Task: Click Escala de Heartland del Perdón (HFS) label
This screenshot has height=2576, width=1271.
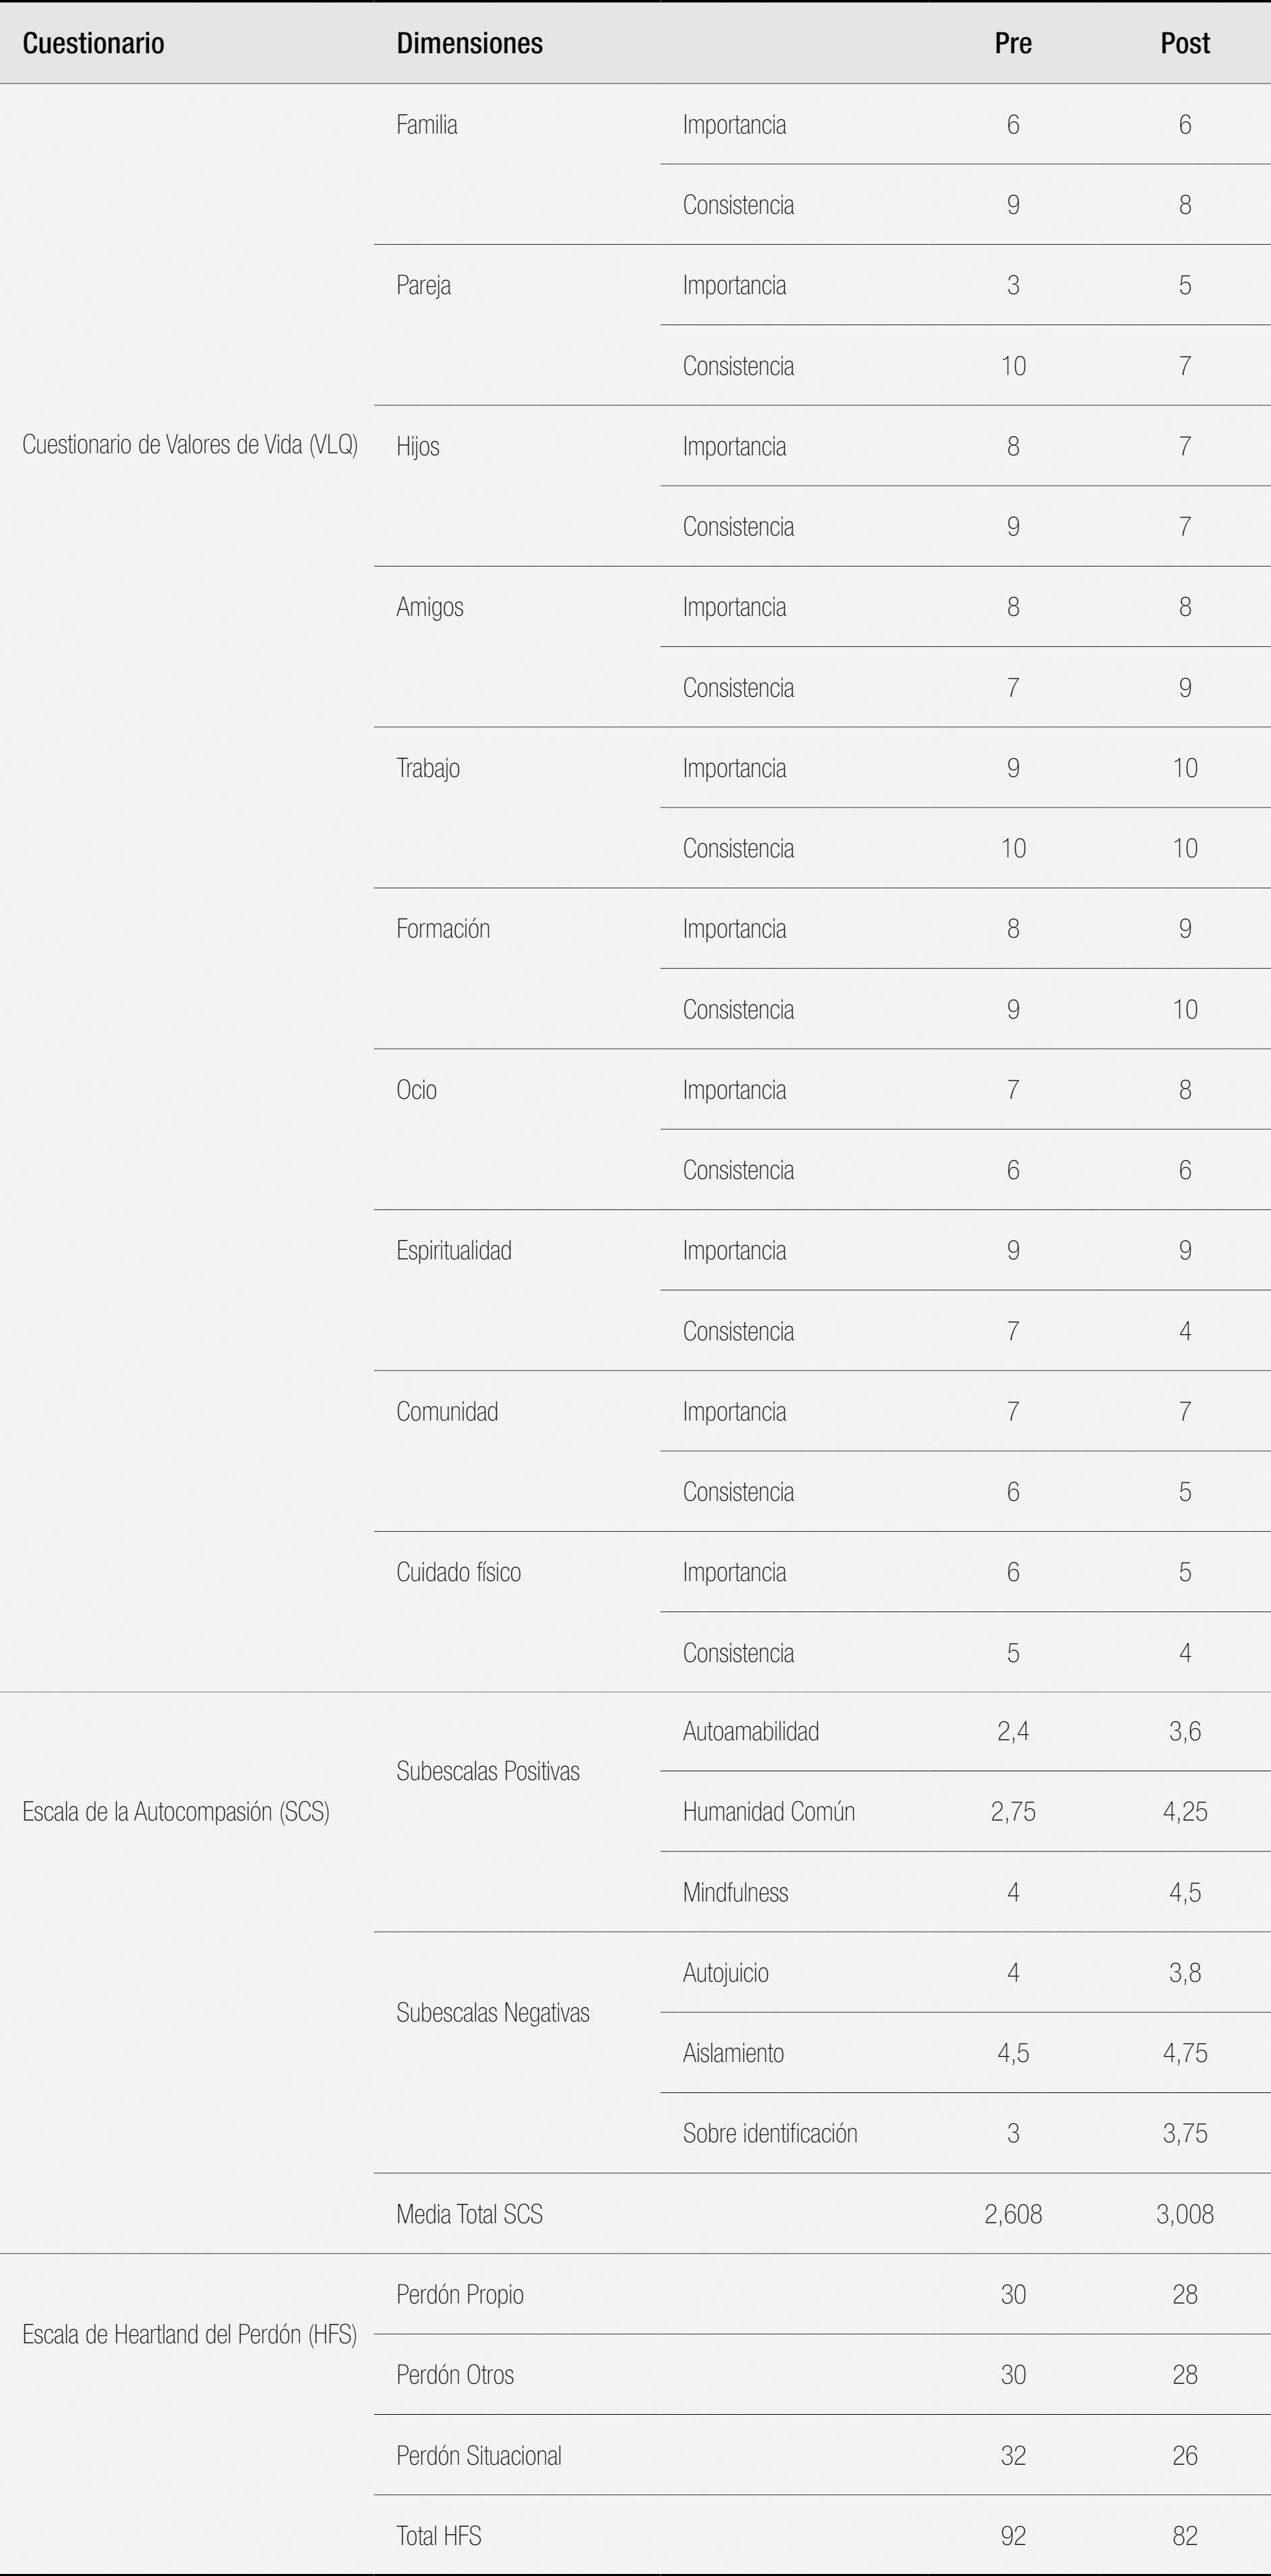Action: pyautogui.click(x=190, y=2335)
